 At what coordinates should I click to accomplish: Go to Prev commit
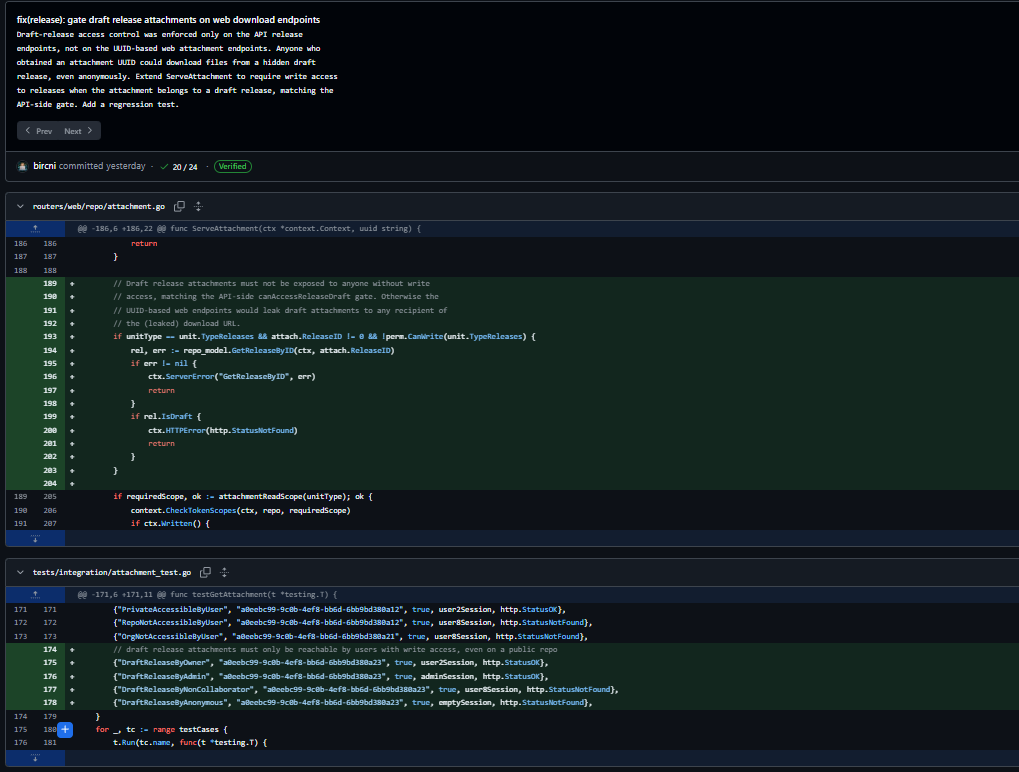tap(38, 131)
